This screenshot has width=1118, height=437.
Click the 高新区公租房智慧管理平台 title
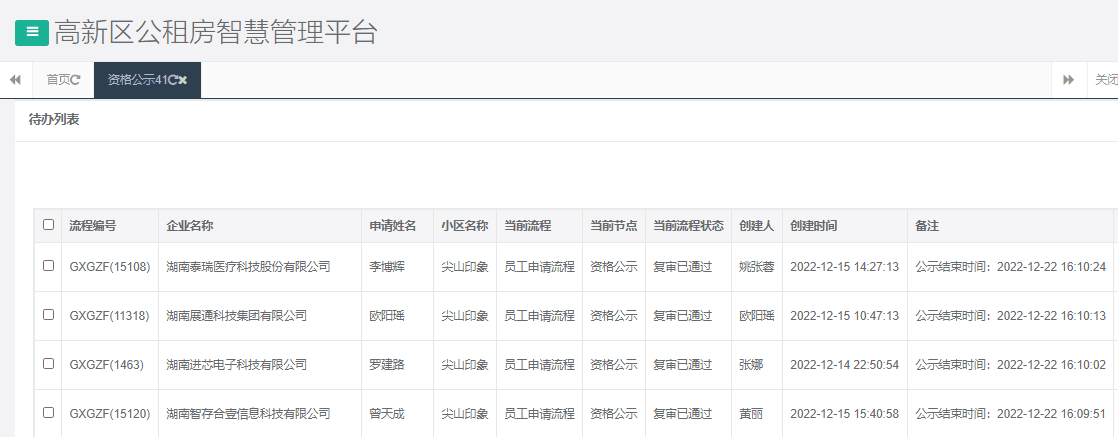coord(215,33)
